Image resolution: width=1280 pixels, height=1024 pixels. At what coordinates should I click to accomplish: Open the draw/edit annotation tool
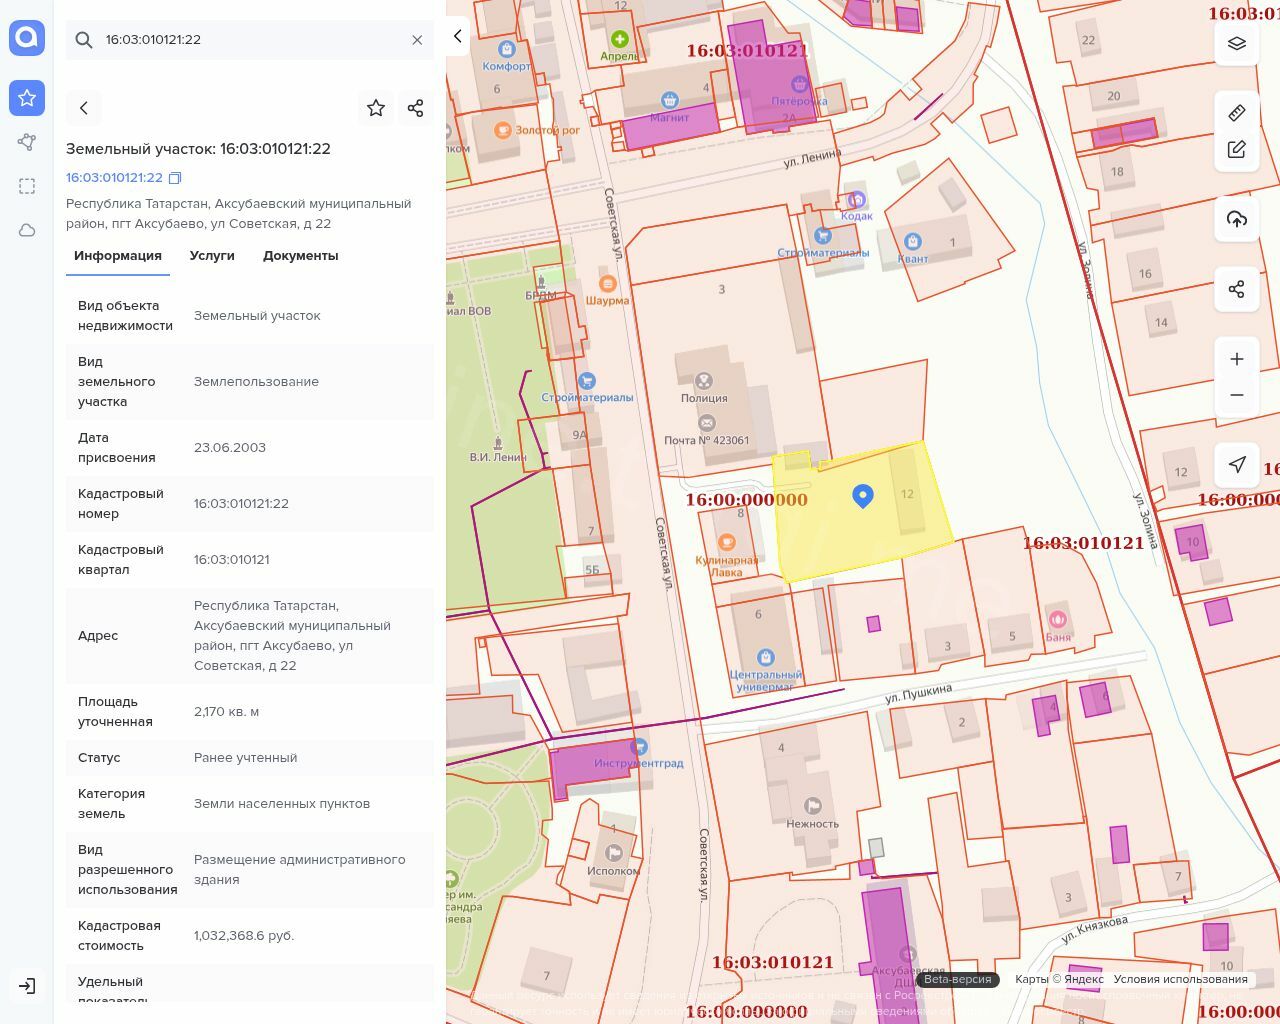click(1237, 150)
